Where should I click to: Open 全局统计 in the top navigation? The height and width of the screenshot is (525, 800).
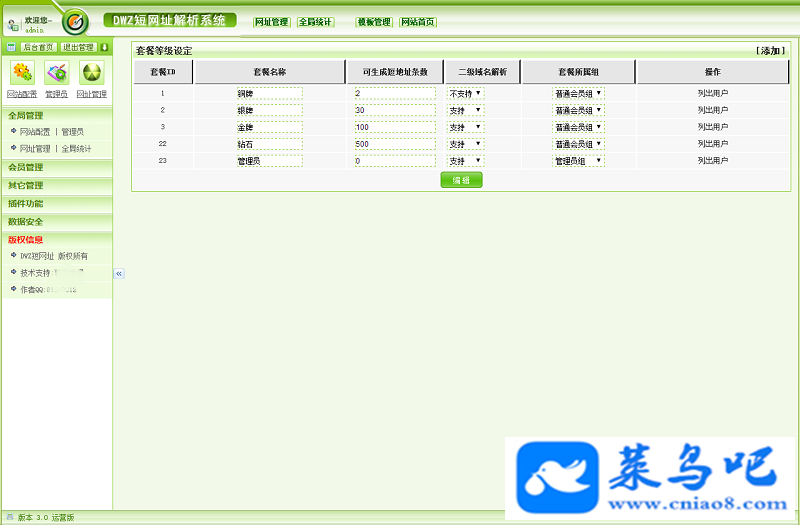(315, 22)
